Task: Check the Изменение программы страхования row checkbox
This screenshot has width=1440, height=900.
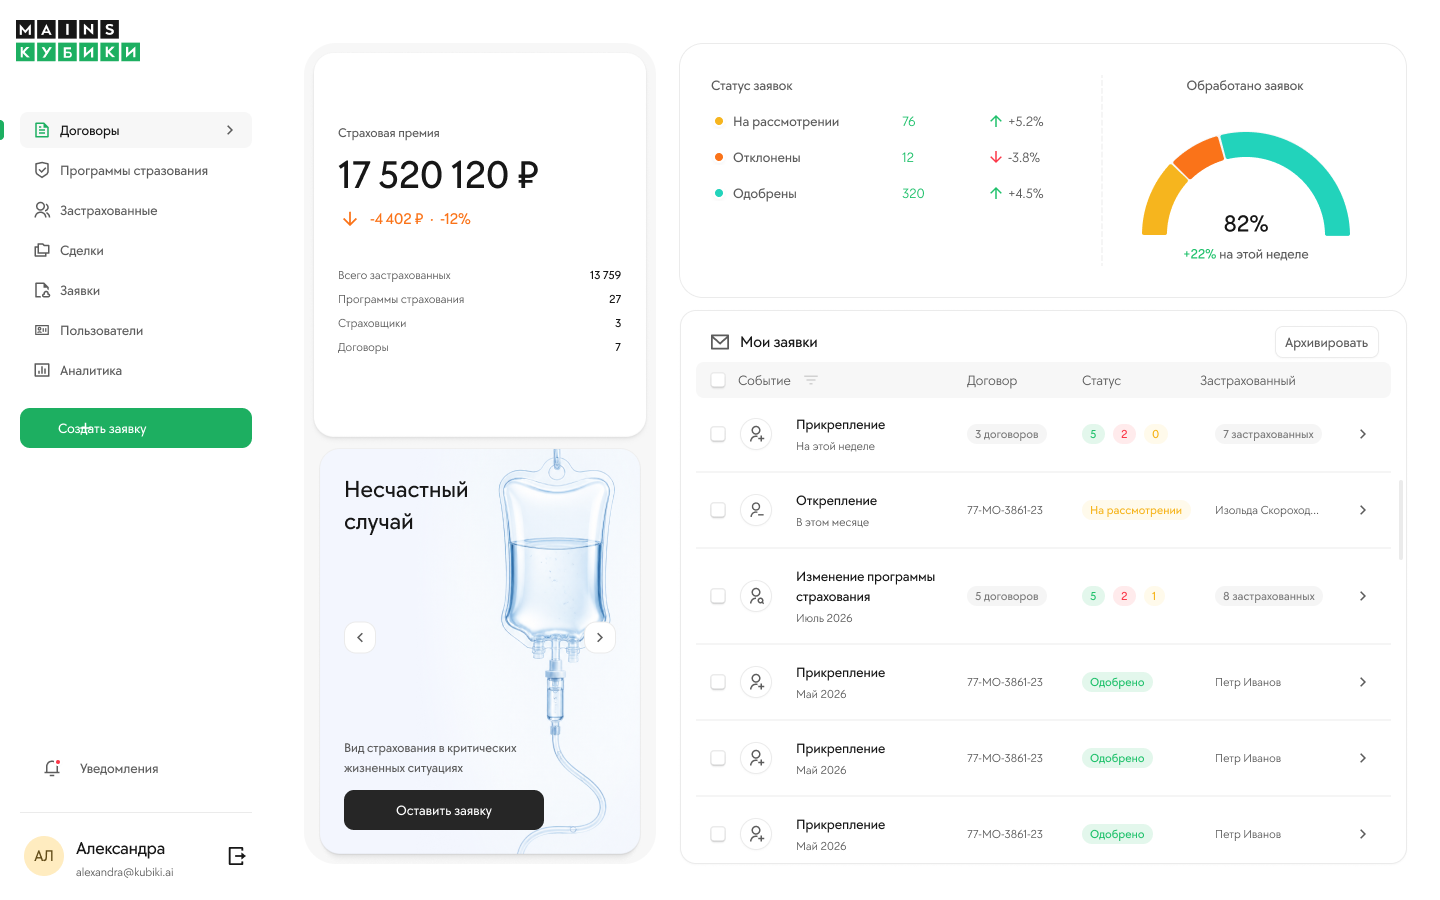Action: click(x=718, y=596)
